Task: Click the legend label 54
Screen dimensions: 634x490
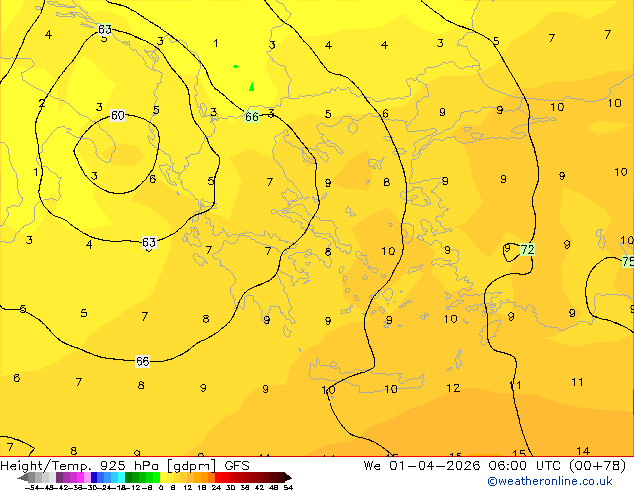Action: [288, 487]
